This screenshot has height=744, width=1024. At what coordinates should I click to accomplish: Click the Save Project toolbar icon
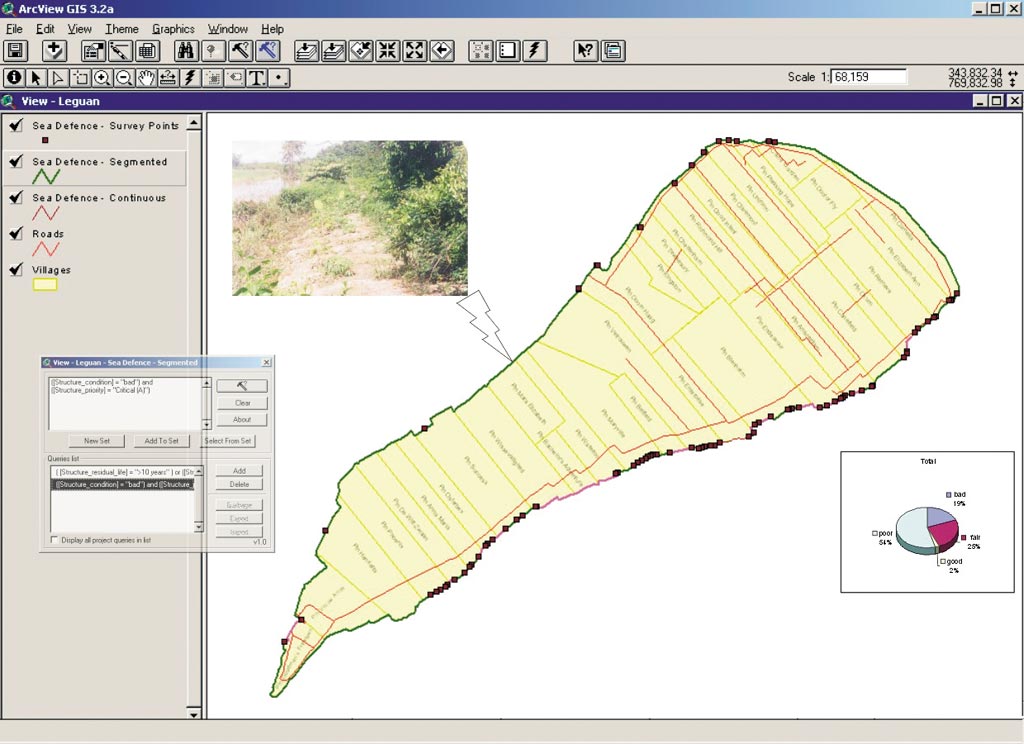16,50
